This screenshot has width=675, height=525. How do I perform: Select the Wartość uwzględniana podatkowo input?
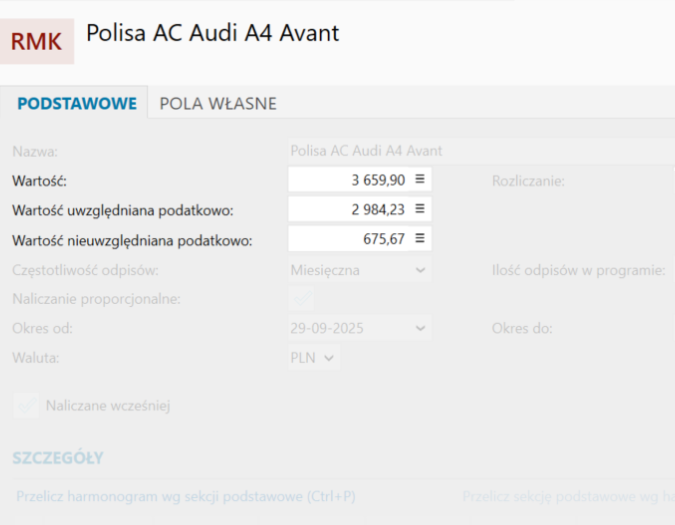tap(350, 209)
